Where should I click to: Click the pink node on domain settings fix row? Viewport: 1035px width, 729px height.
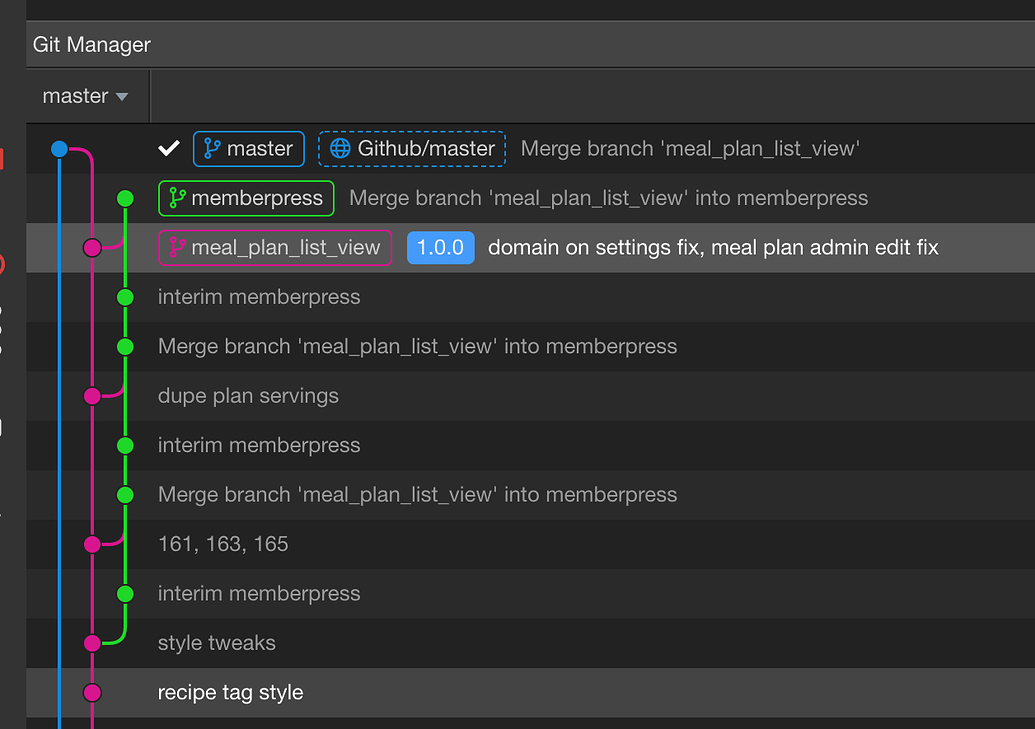[x=92, y=248]
